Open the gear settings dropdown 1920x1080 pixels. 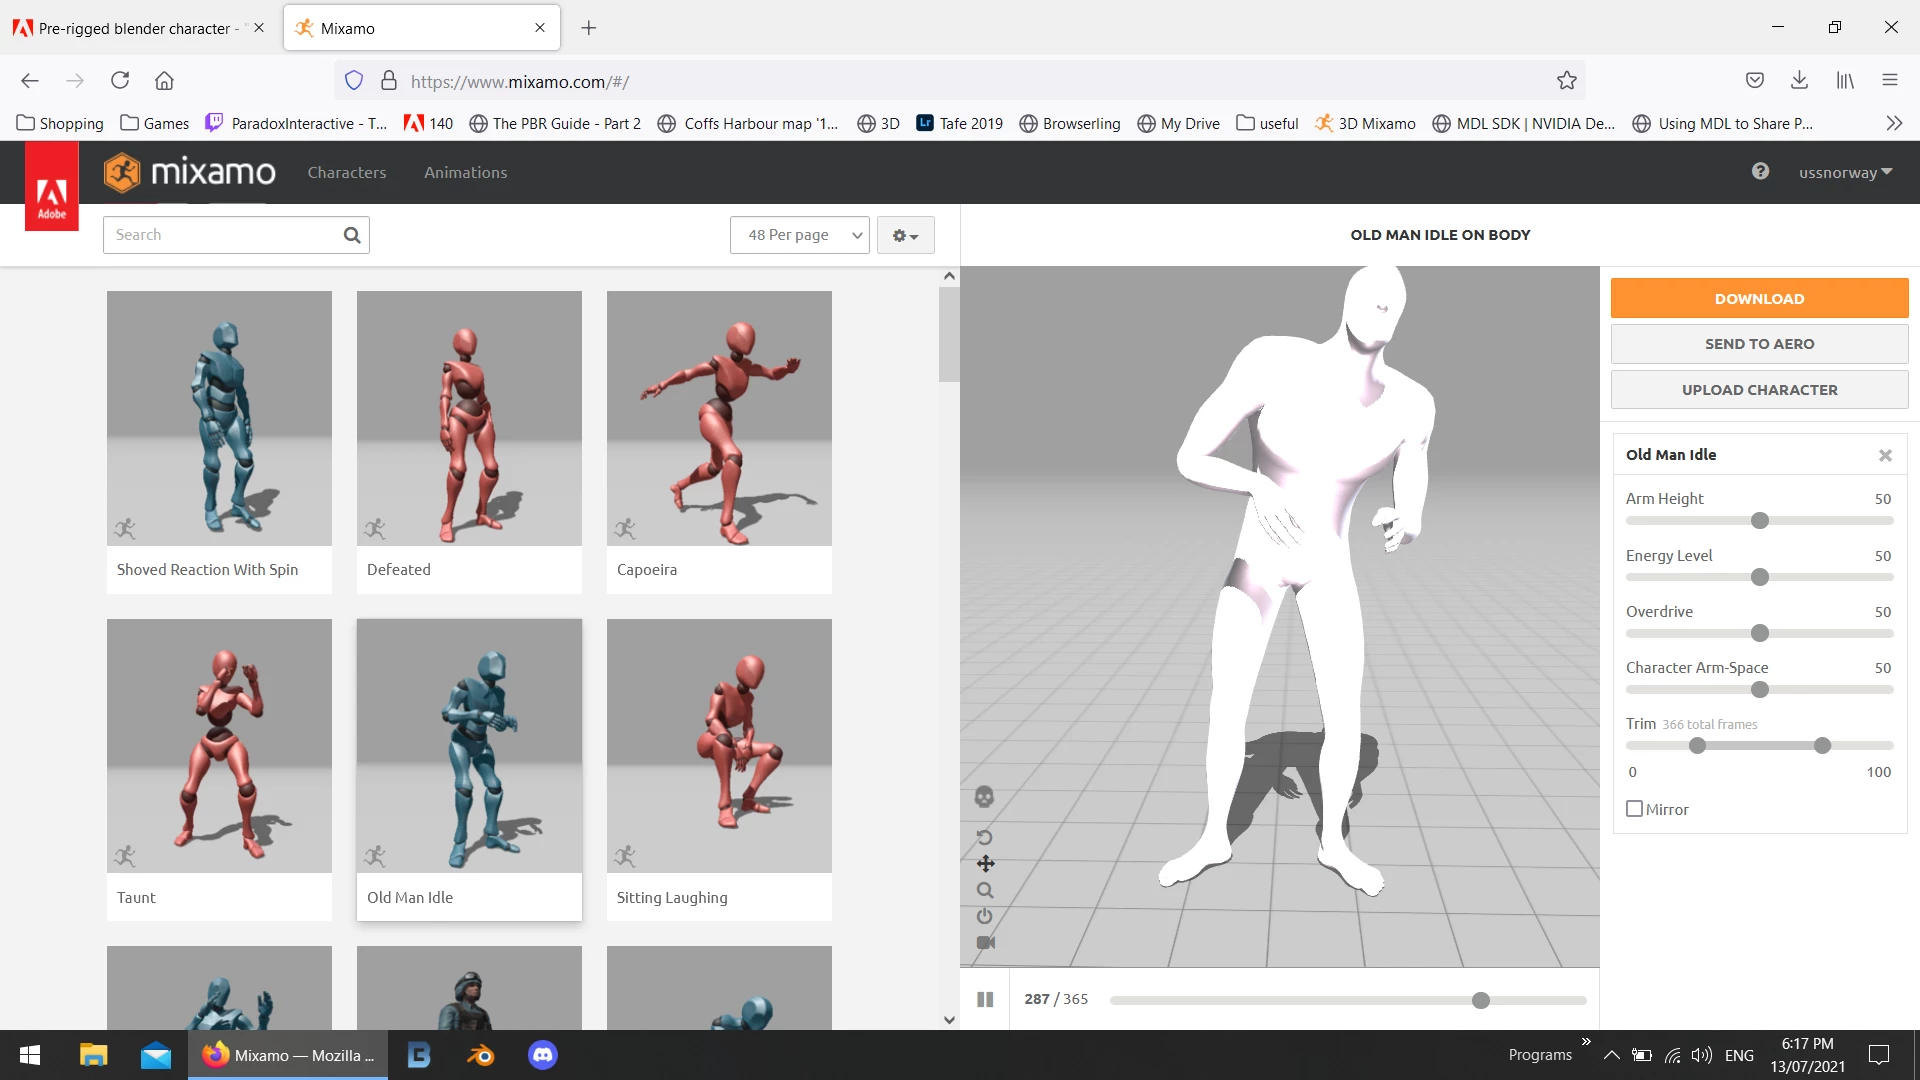905,236
